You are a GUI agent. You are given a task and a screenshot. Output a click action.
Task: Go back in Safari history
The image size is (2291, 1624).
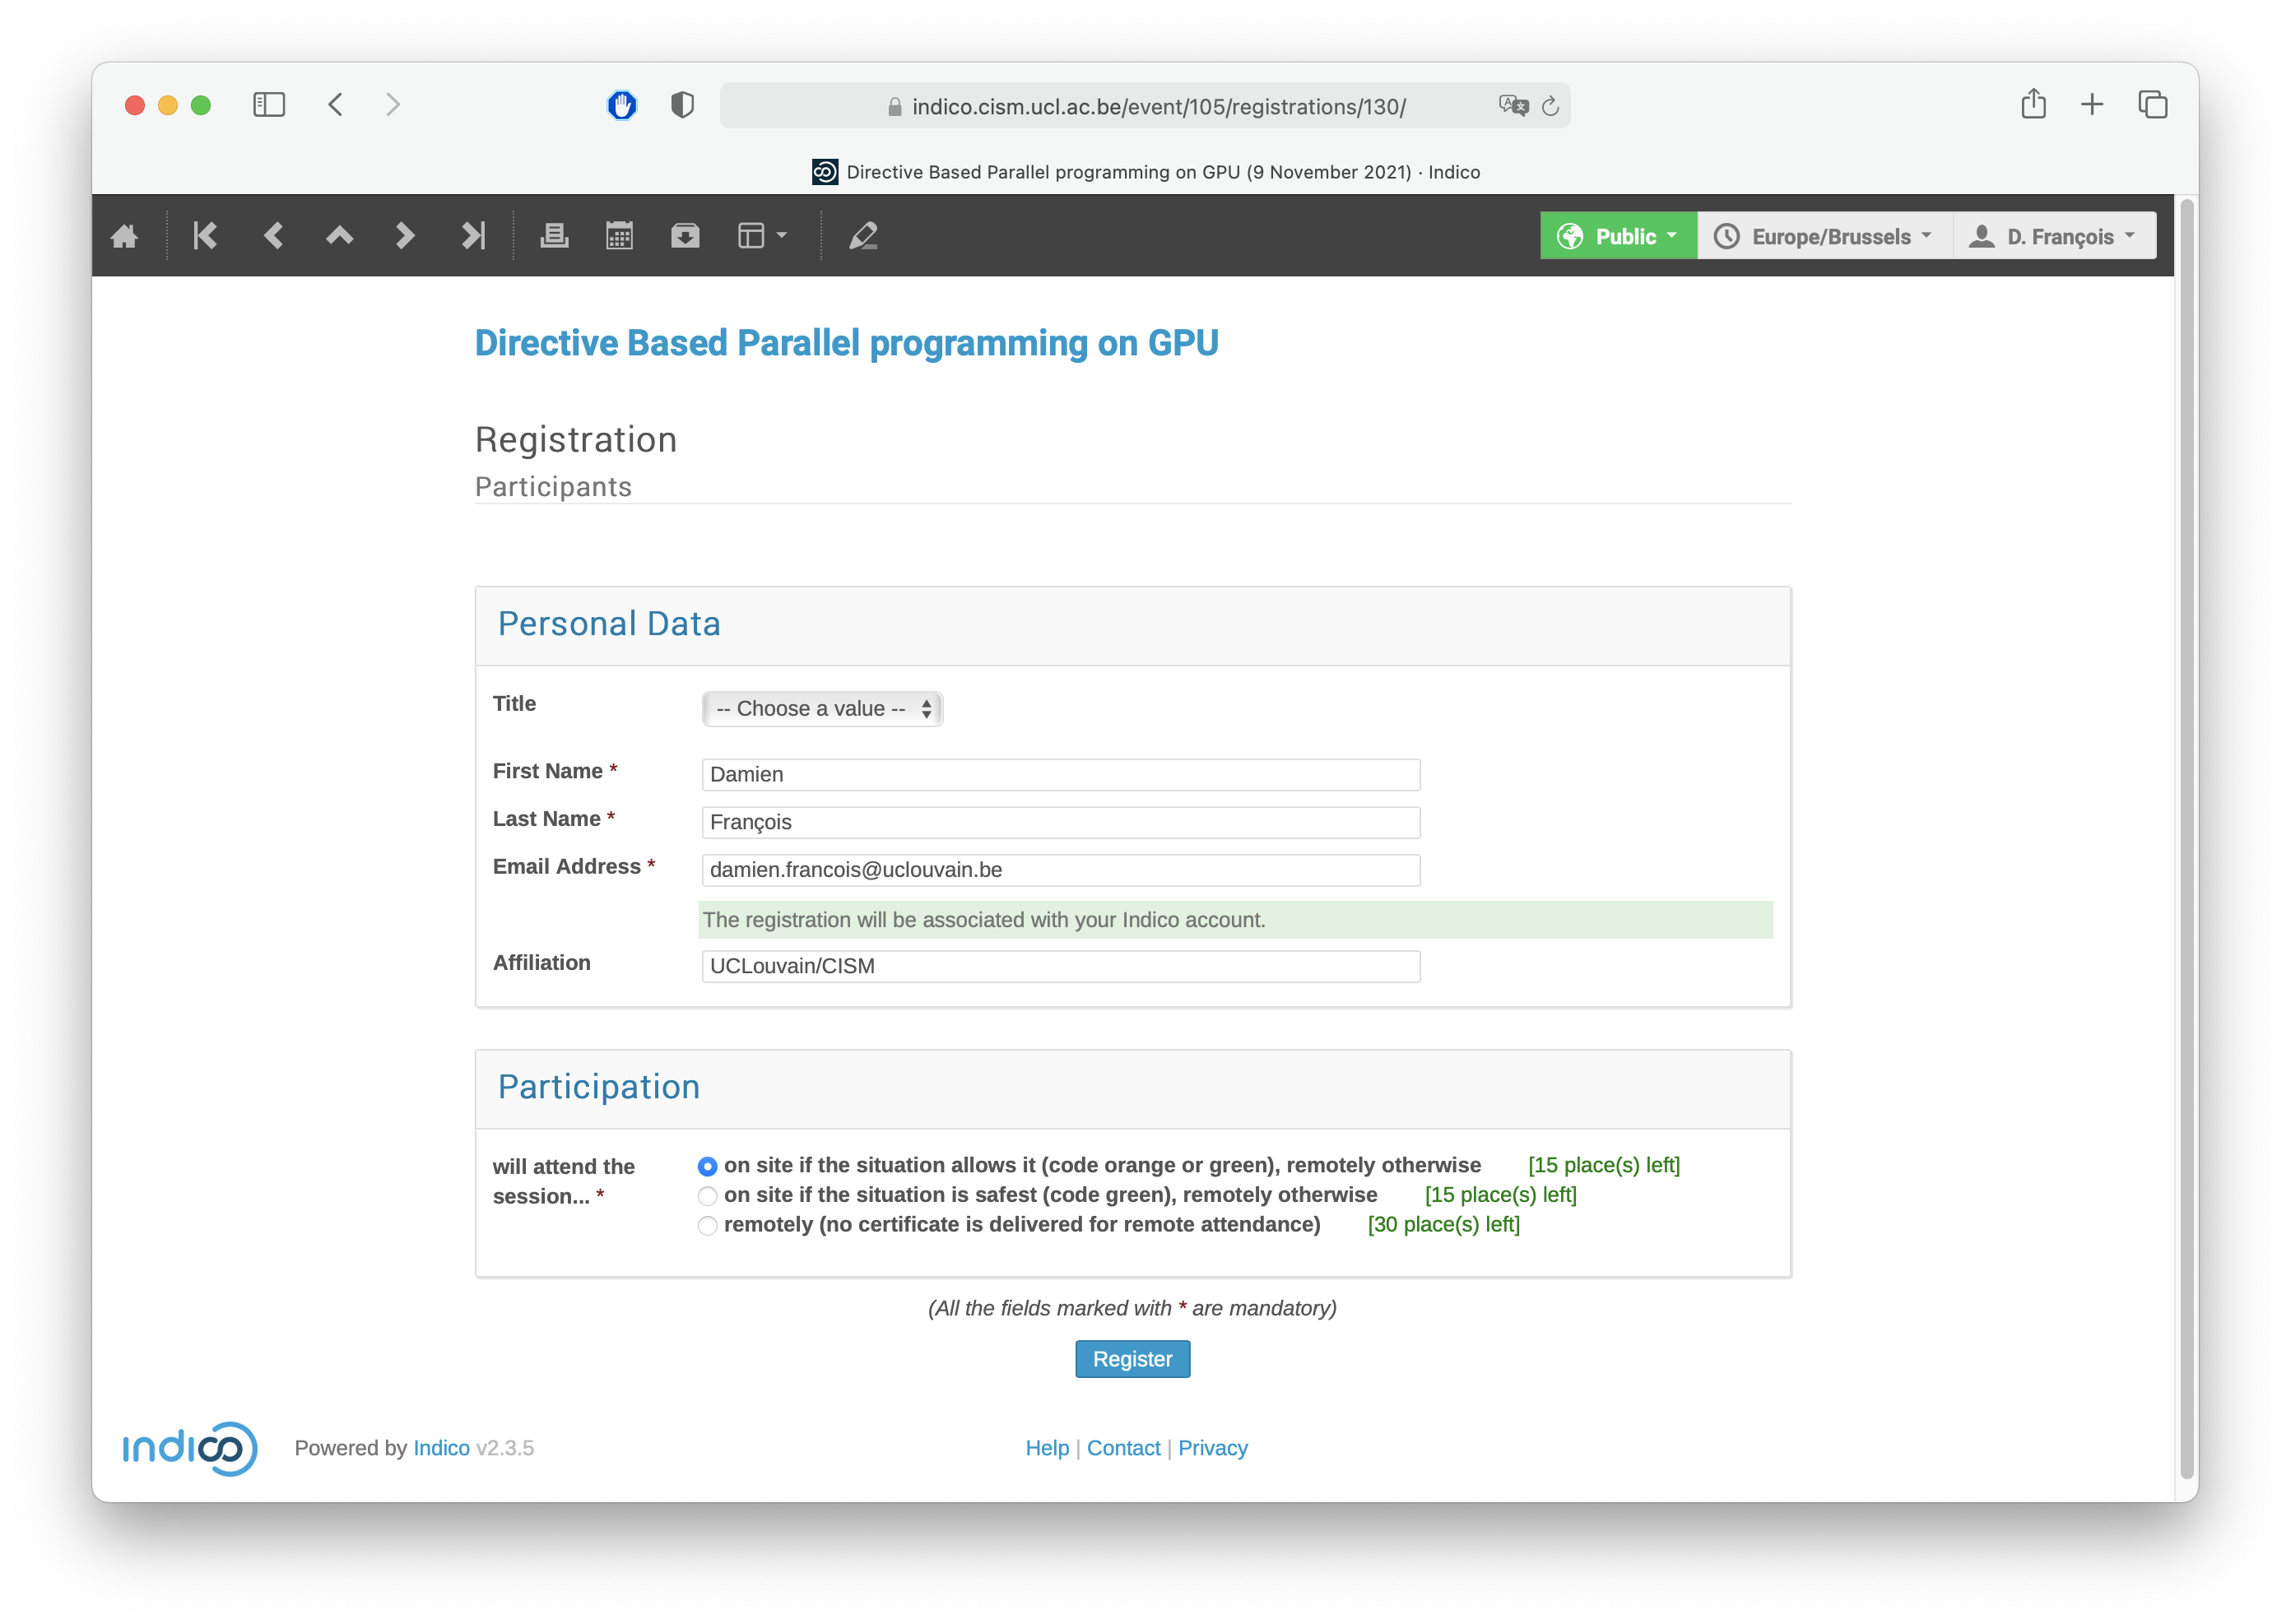[336, 105]
